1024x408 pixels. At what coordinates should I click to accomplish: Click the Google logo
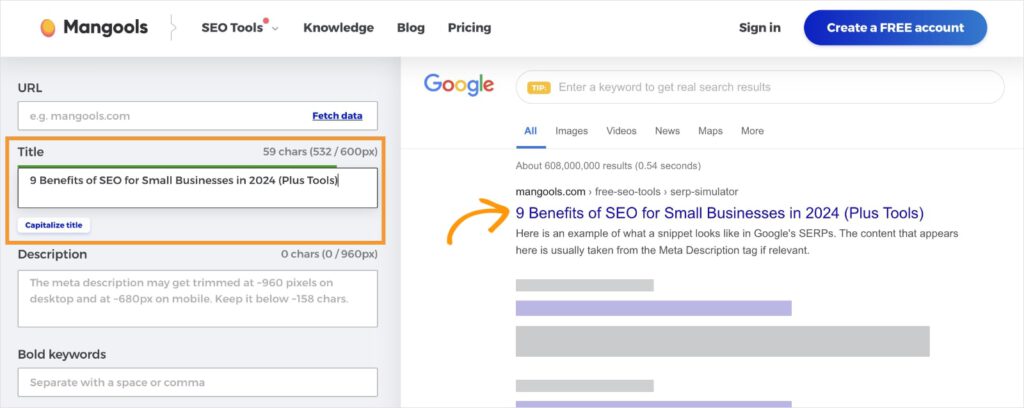pos(458,86)
